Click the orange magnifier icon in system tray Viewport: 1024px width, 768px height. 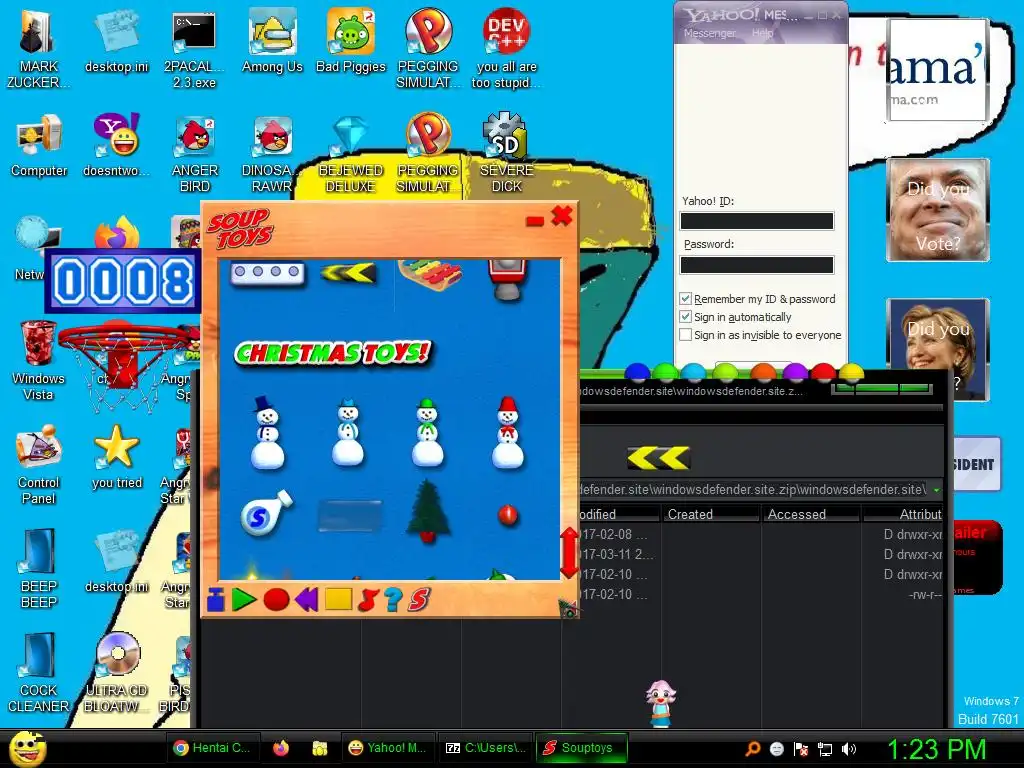click(x=752, y=749)
